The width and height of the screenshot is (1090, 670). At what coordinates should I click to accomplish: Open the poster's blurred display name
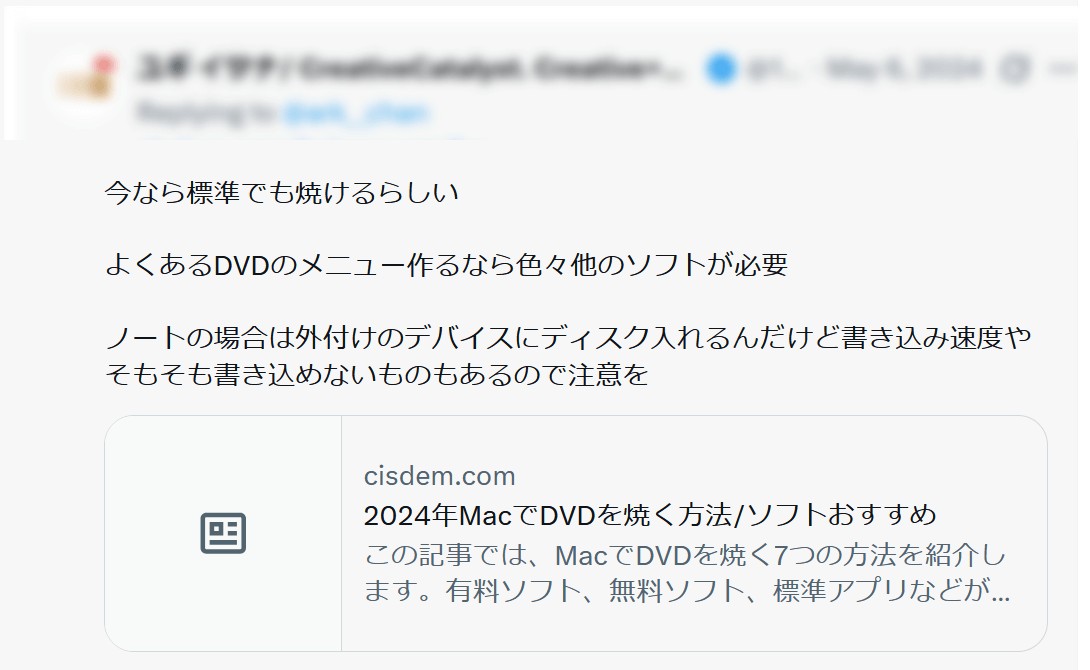coord(410,69)
